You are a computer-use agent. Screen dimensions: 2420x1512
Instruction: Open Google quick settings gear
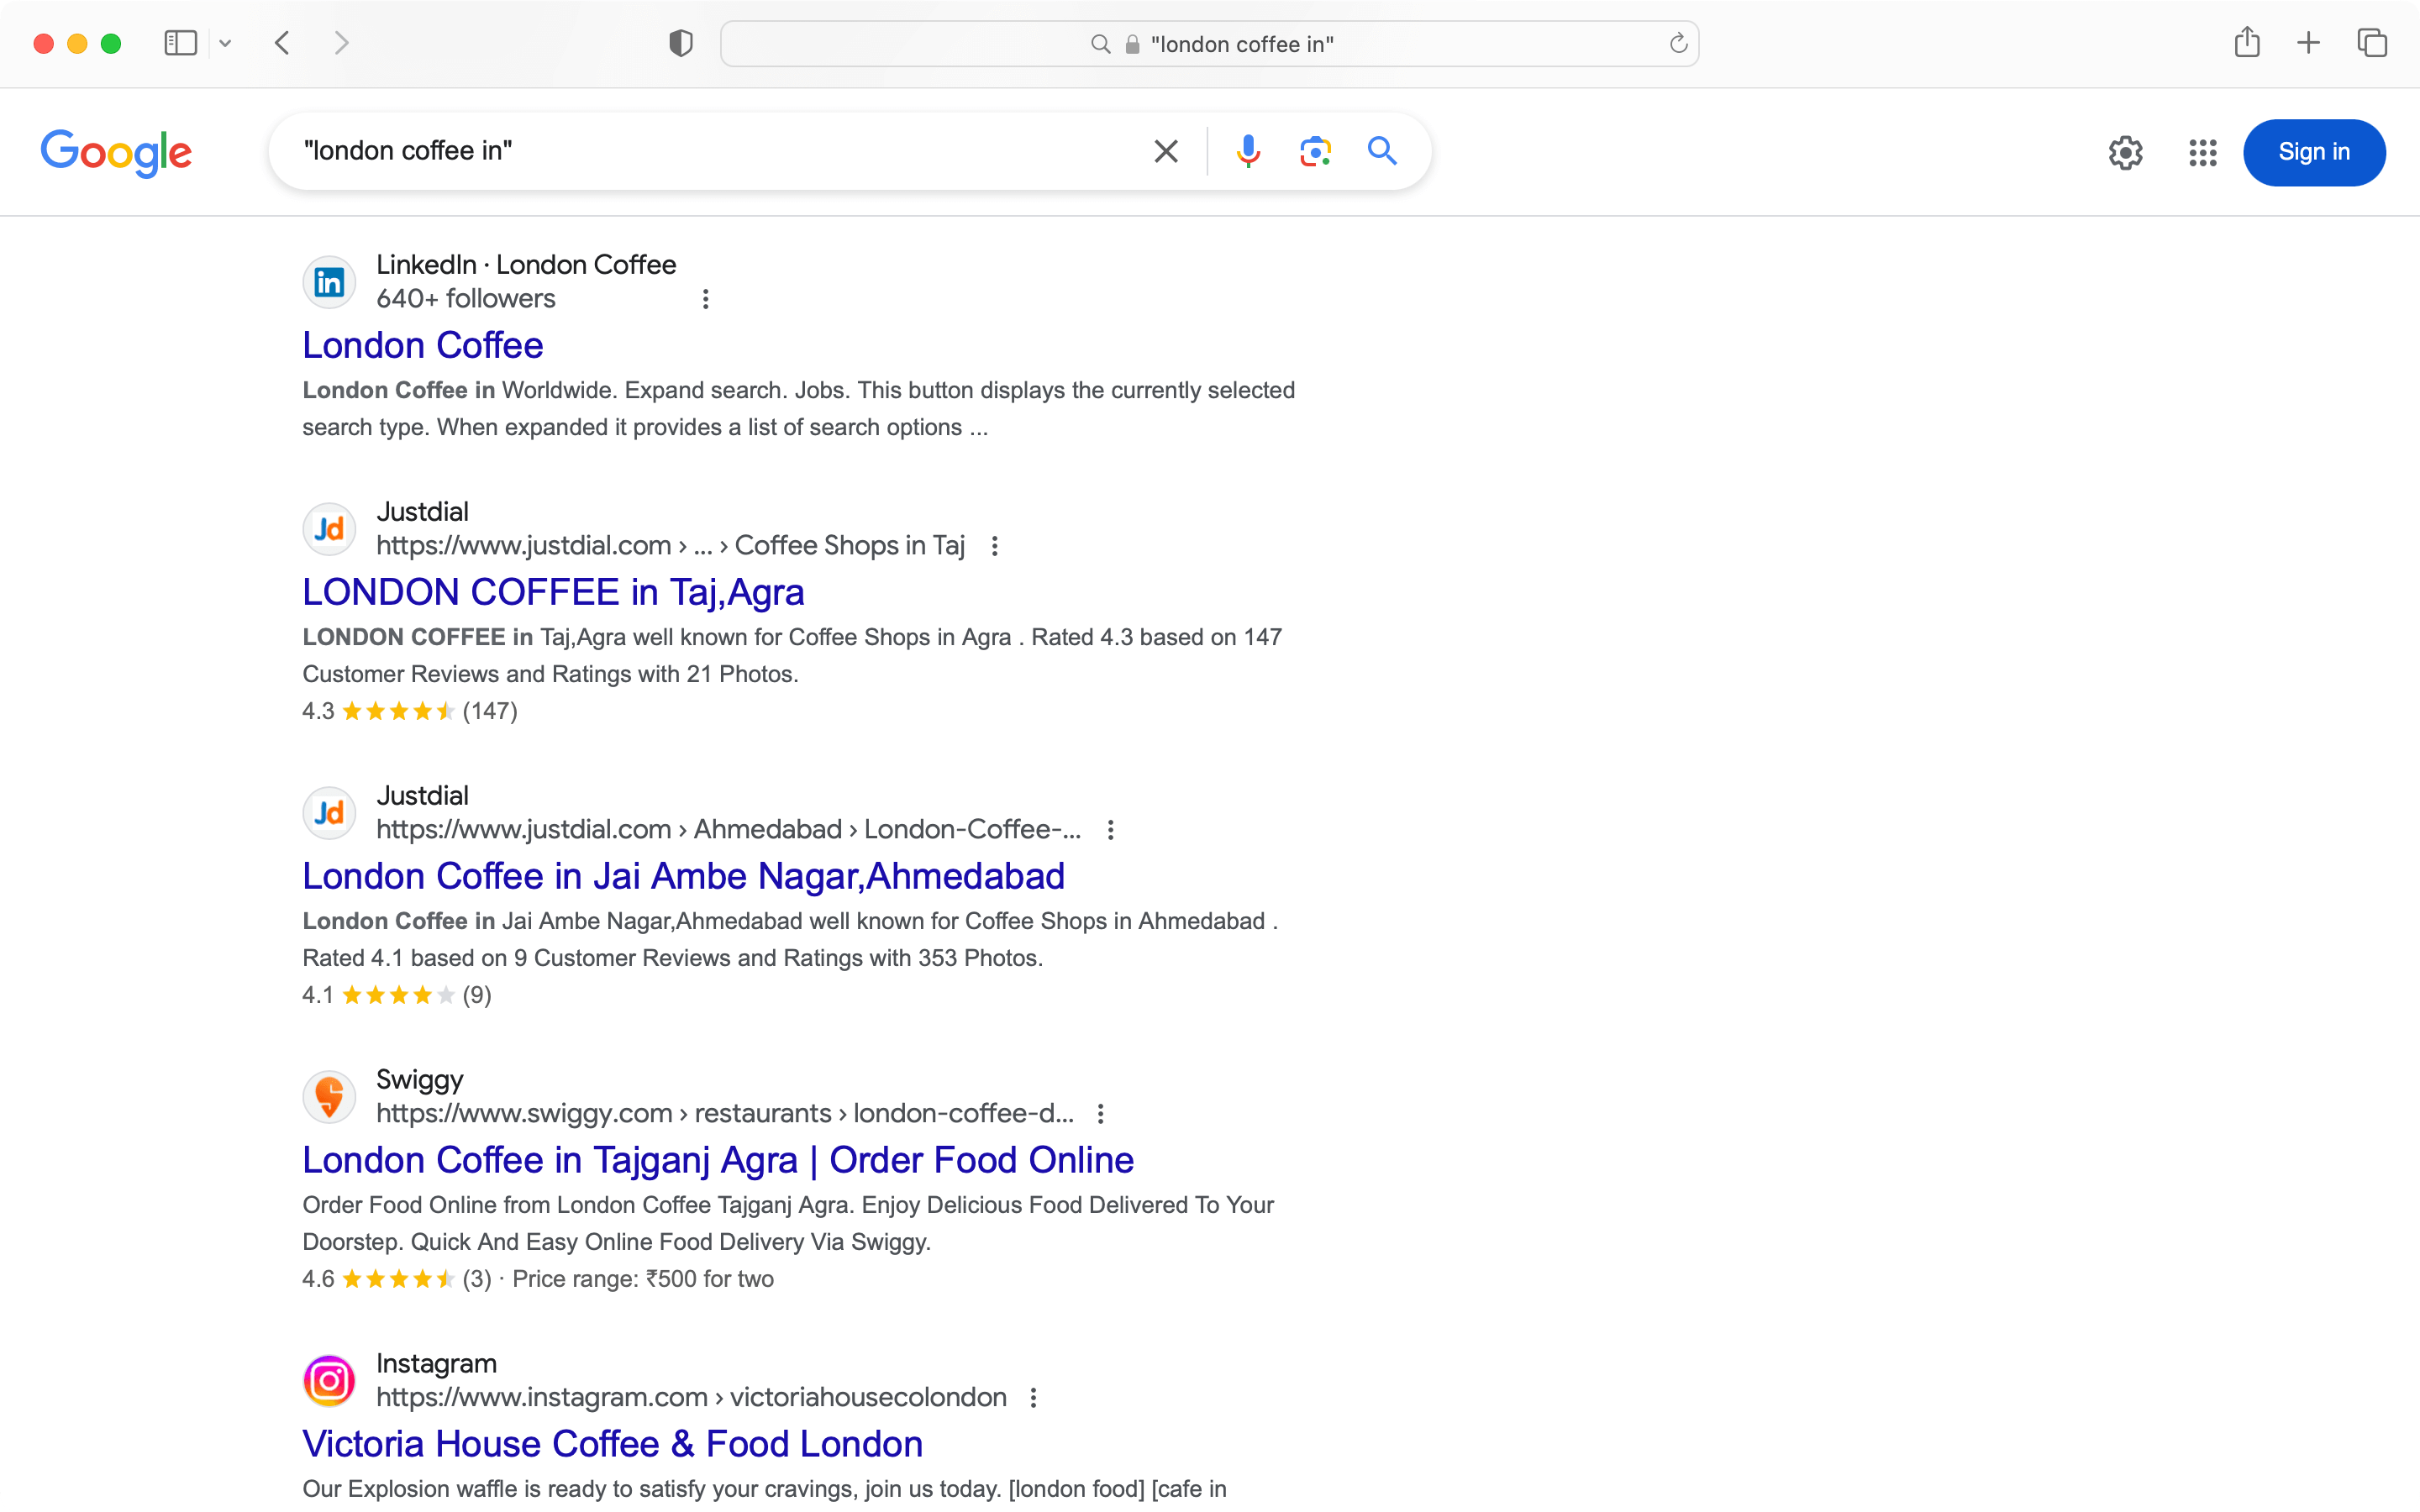[x=2126, y=152]
